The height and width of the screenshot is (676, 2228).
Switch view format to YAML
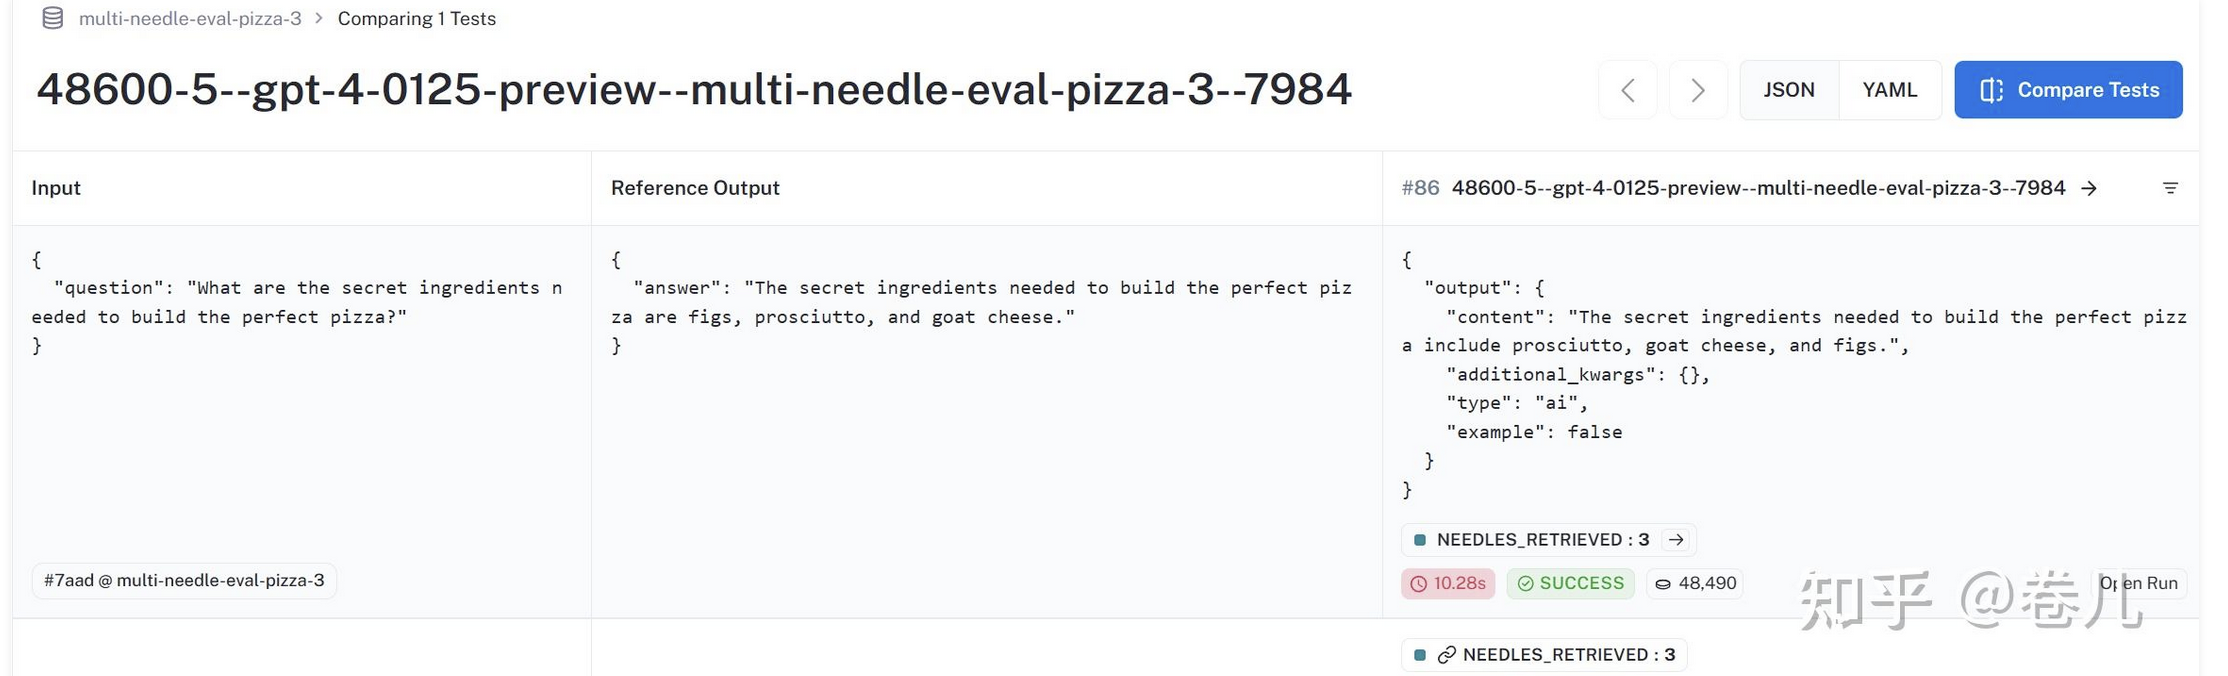(1889, 90)
